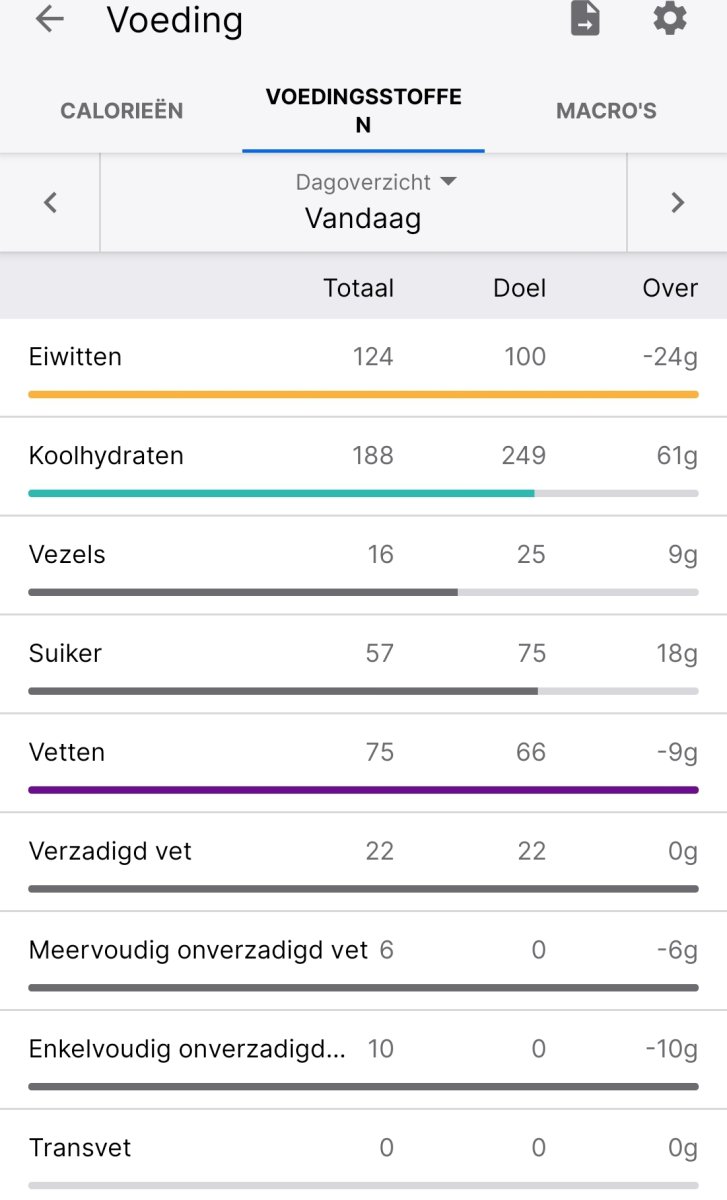Open the Vezels nutrient row
Image resolution: width=727 pixels, height=1200 pixels.
[67, 555]
